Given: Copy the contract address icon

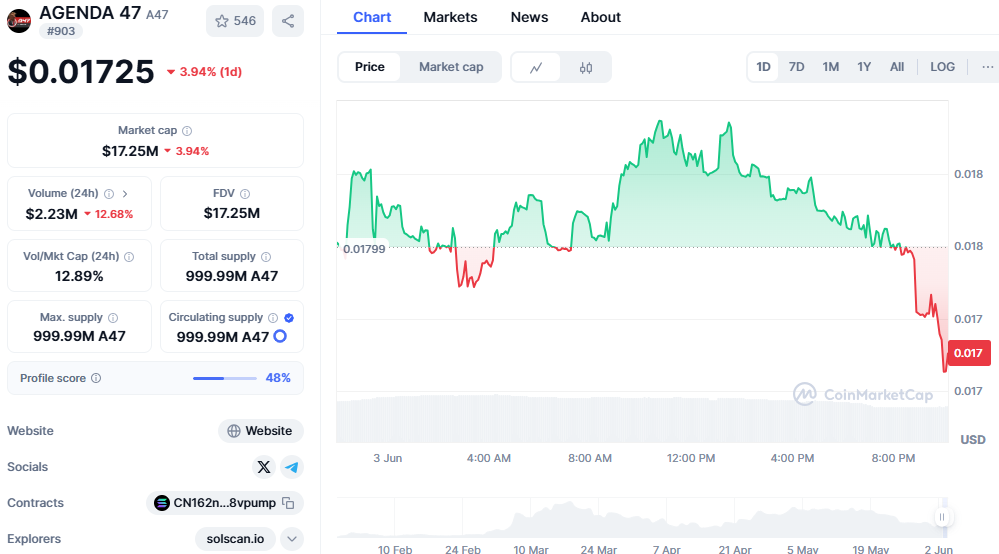Looking at the screenshot, I should click(x=288, y=503).
